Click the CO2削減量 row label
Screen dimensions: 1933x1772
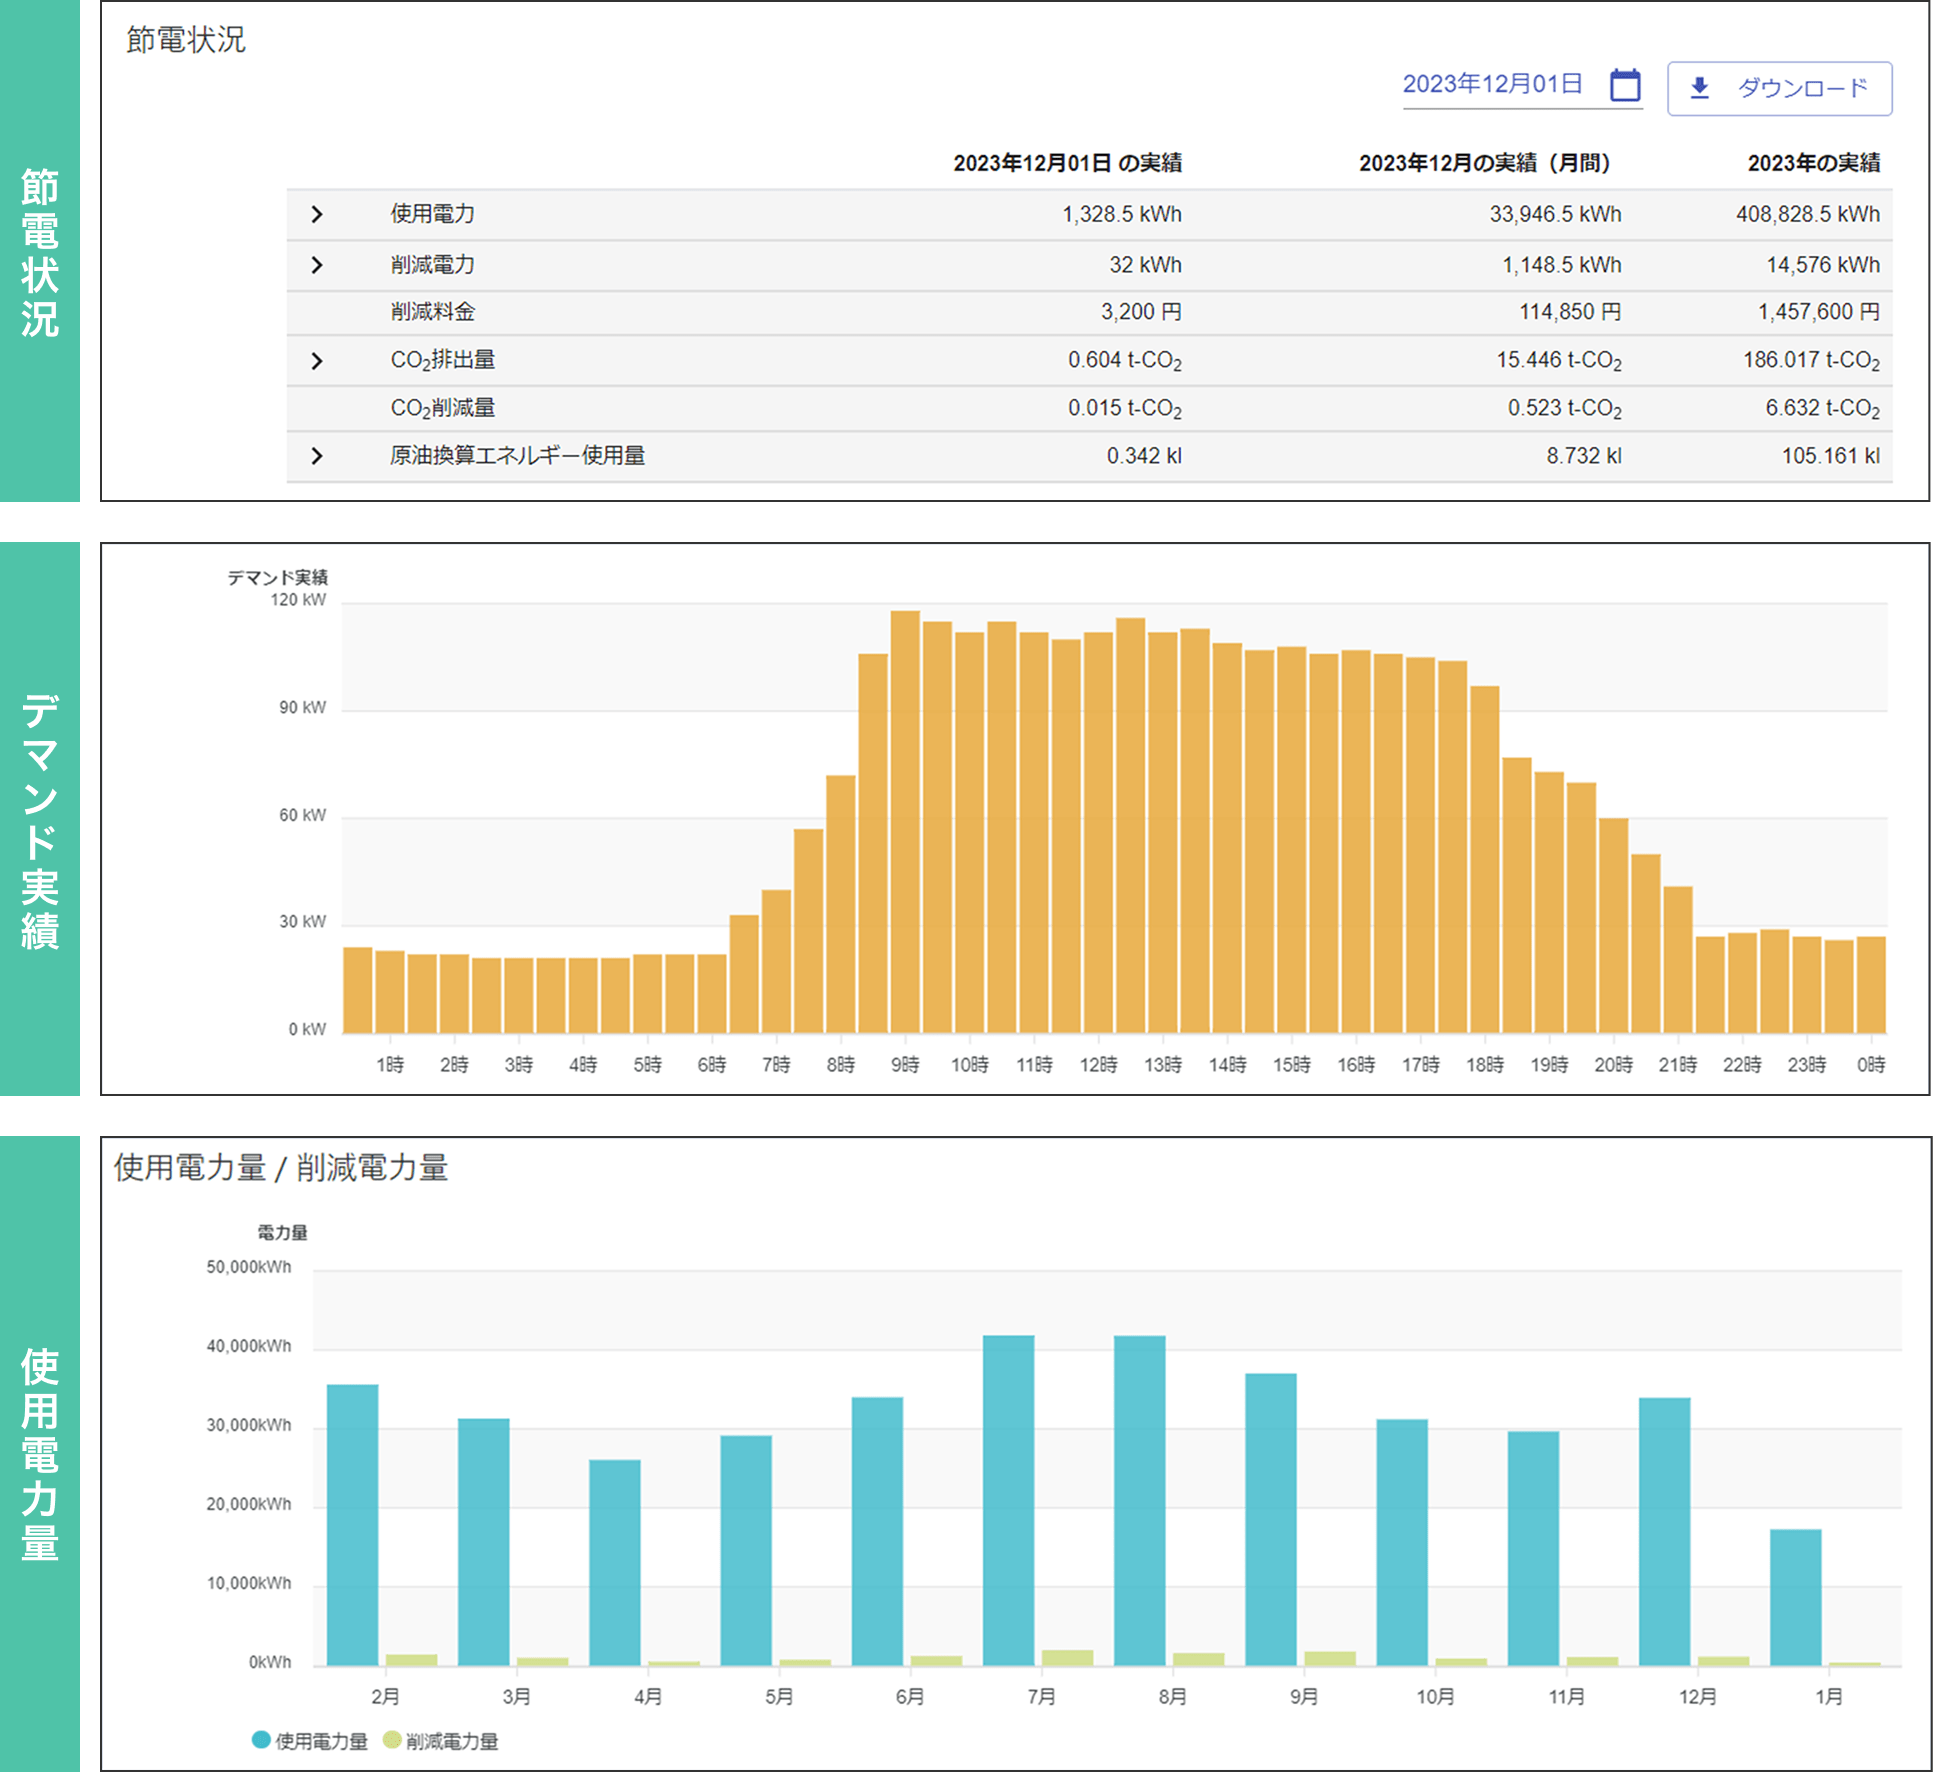click(442, 409)
